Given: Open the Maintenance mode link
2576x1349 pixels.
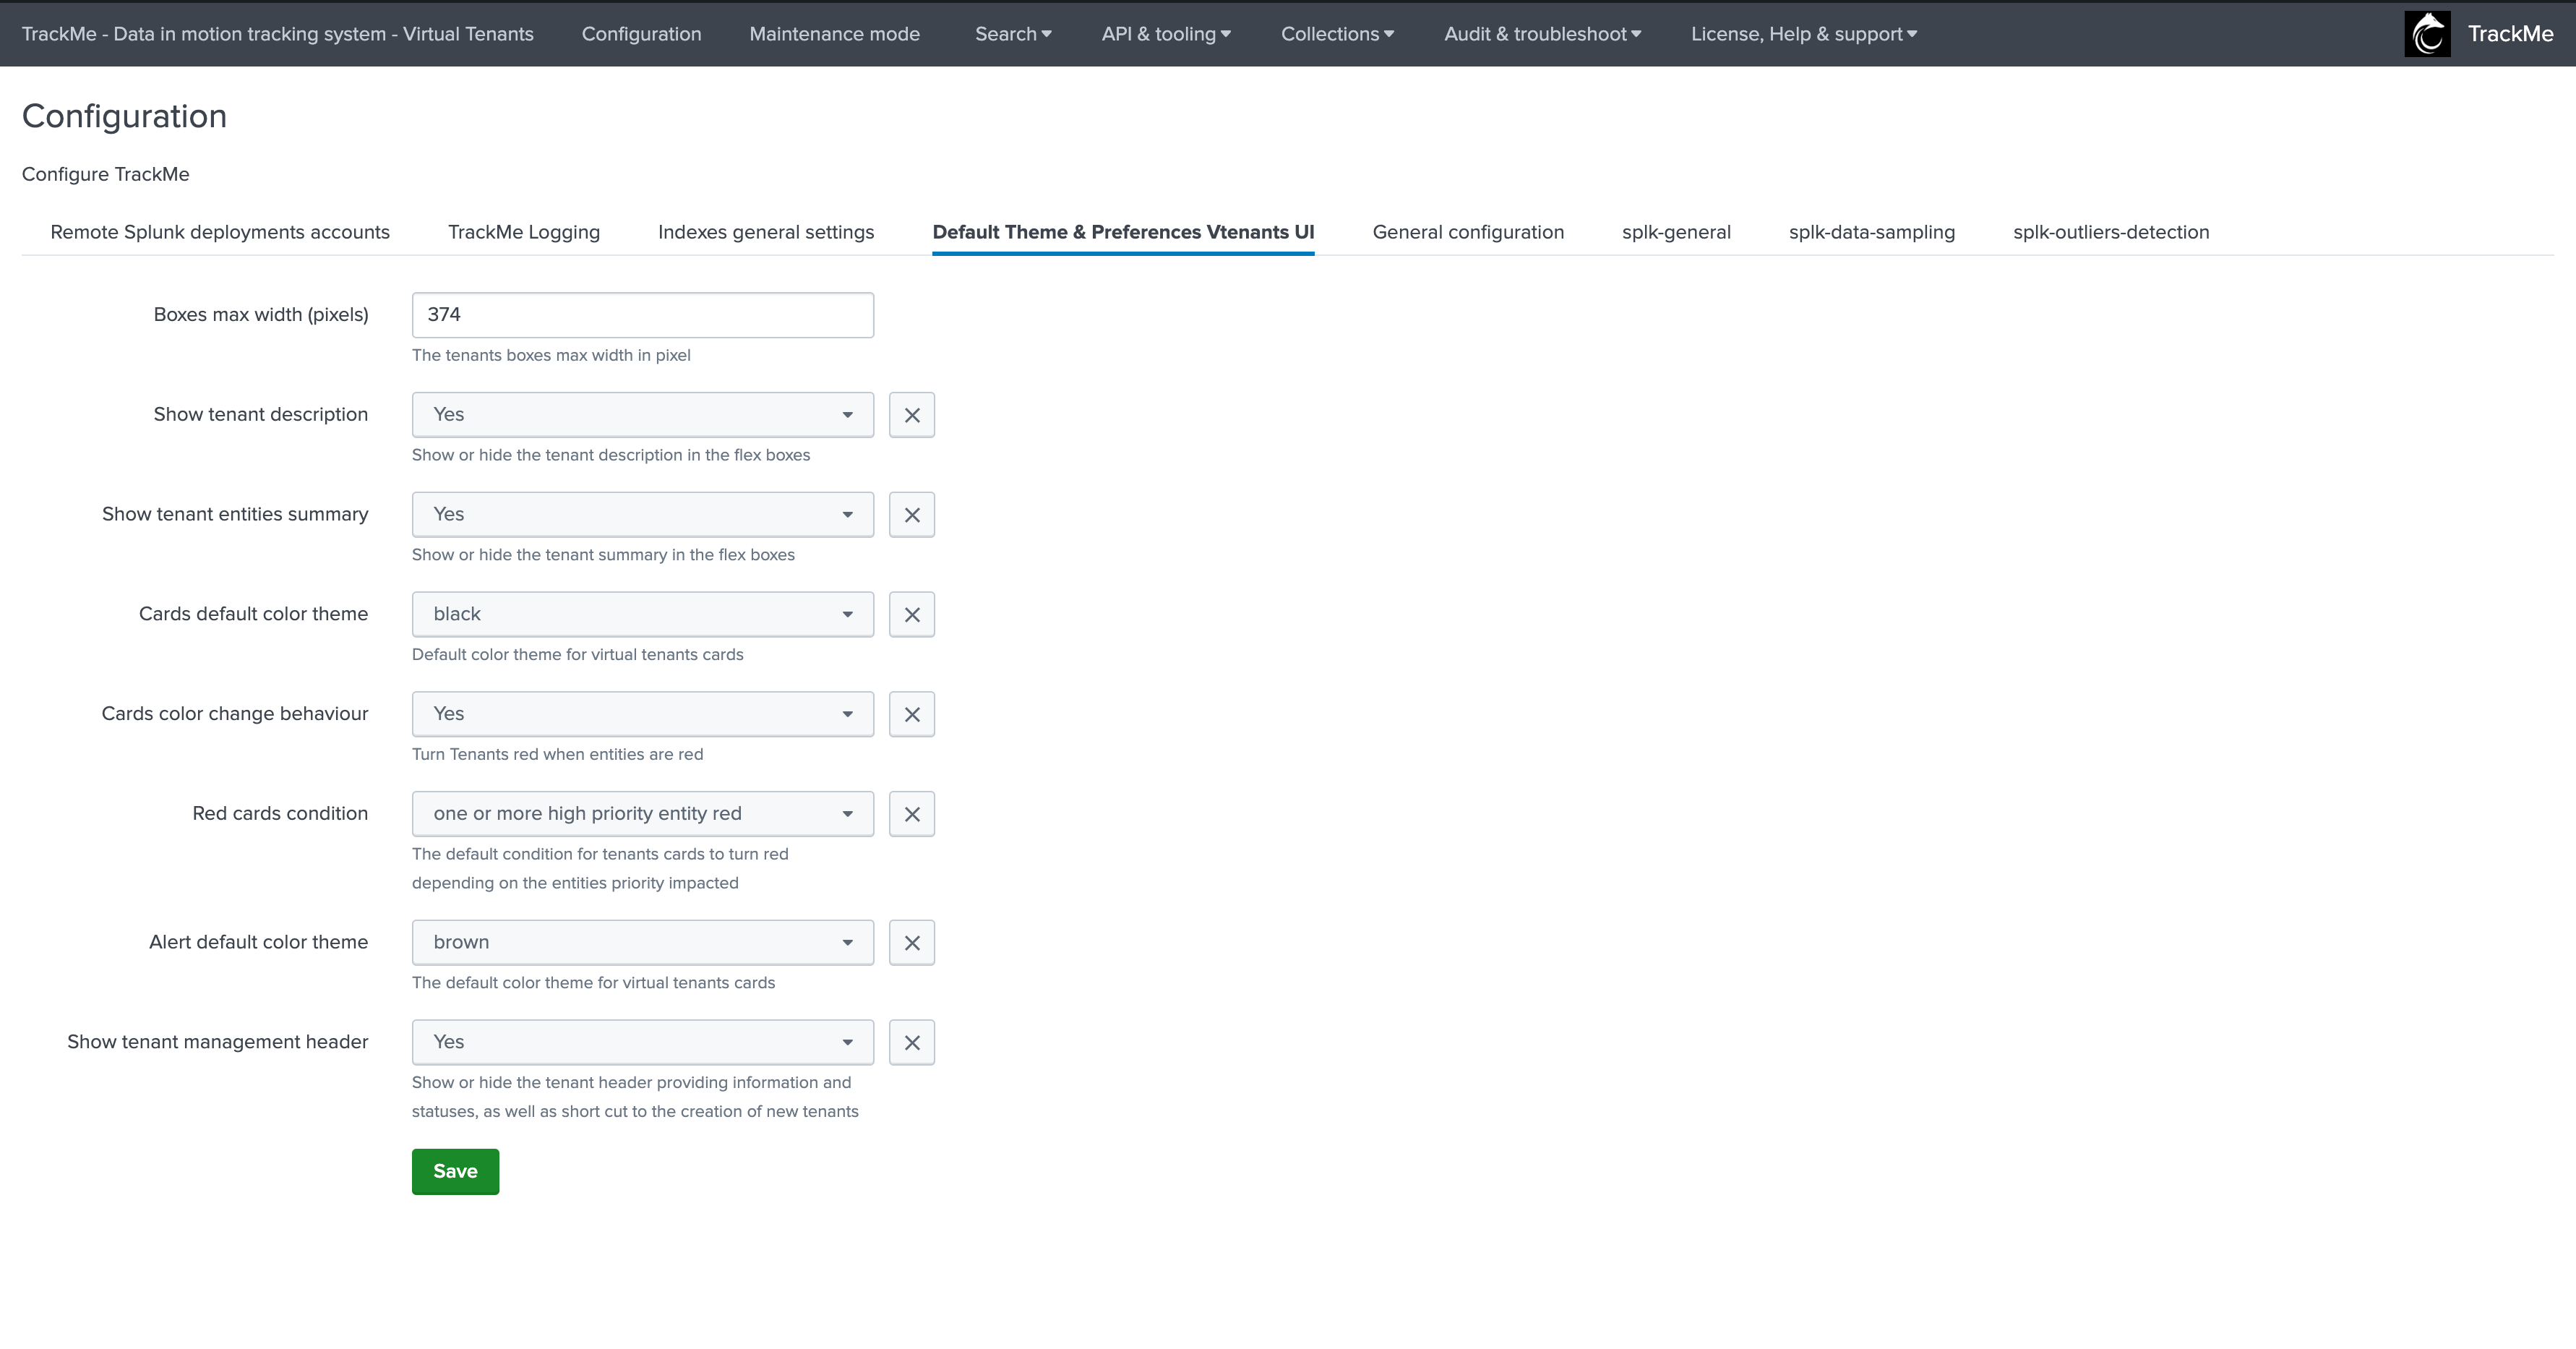Looking at the screenshot, I should 834,34.
